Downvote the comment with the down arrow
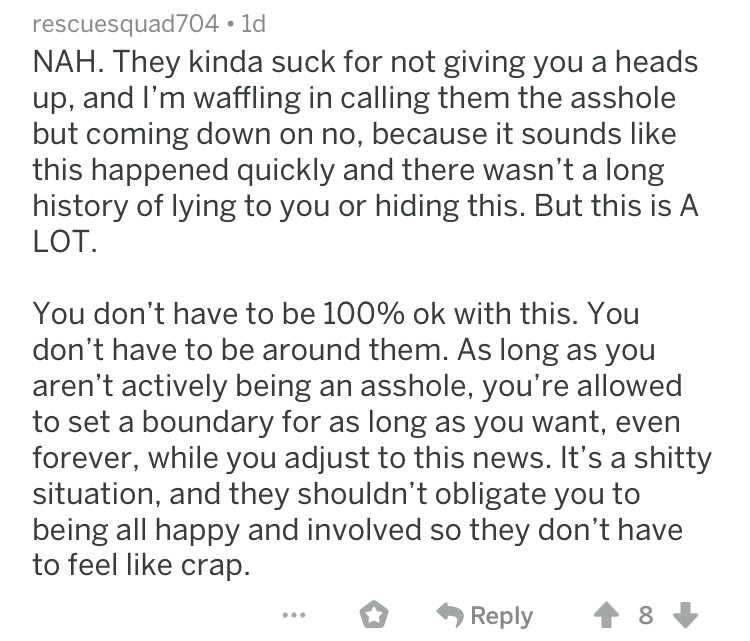The image size is (750, 641). (x=686, y=616)
